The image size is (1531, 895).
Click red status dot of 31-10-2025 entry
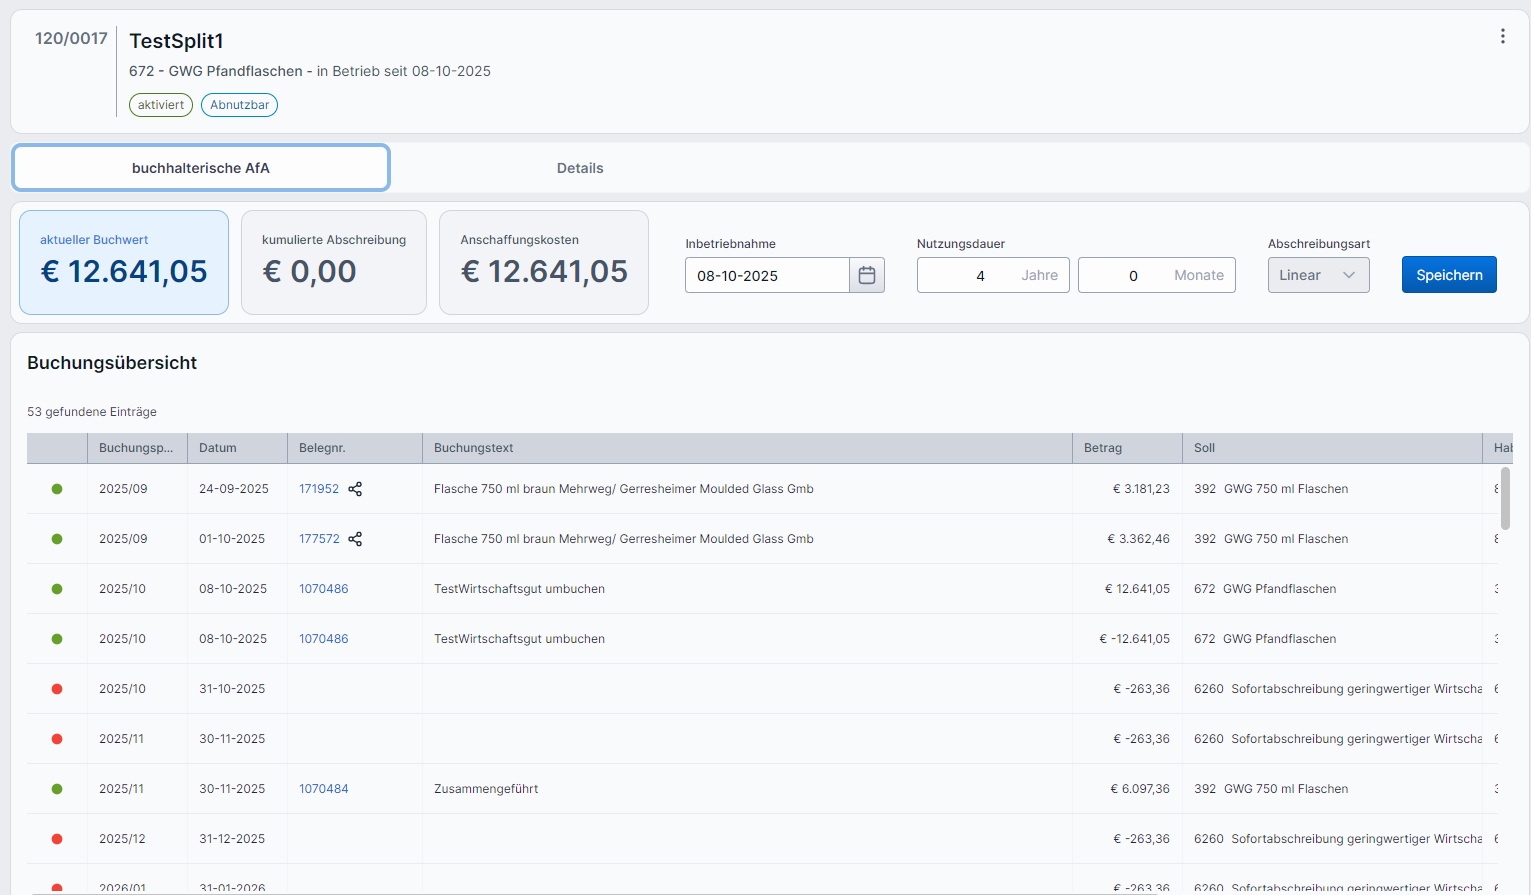[57, 689]
